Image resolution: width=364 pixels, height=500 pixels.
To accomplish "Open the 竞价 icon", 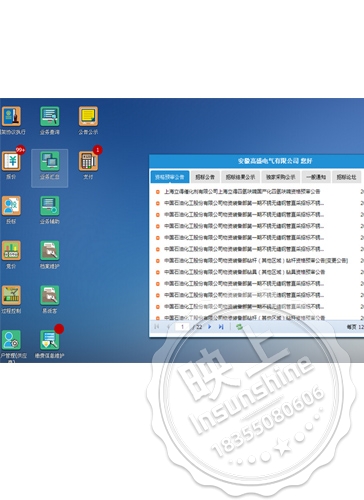I will pos(11,250).
